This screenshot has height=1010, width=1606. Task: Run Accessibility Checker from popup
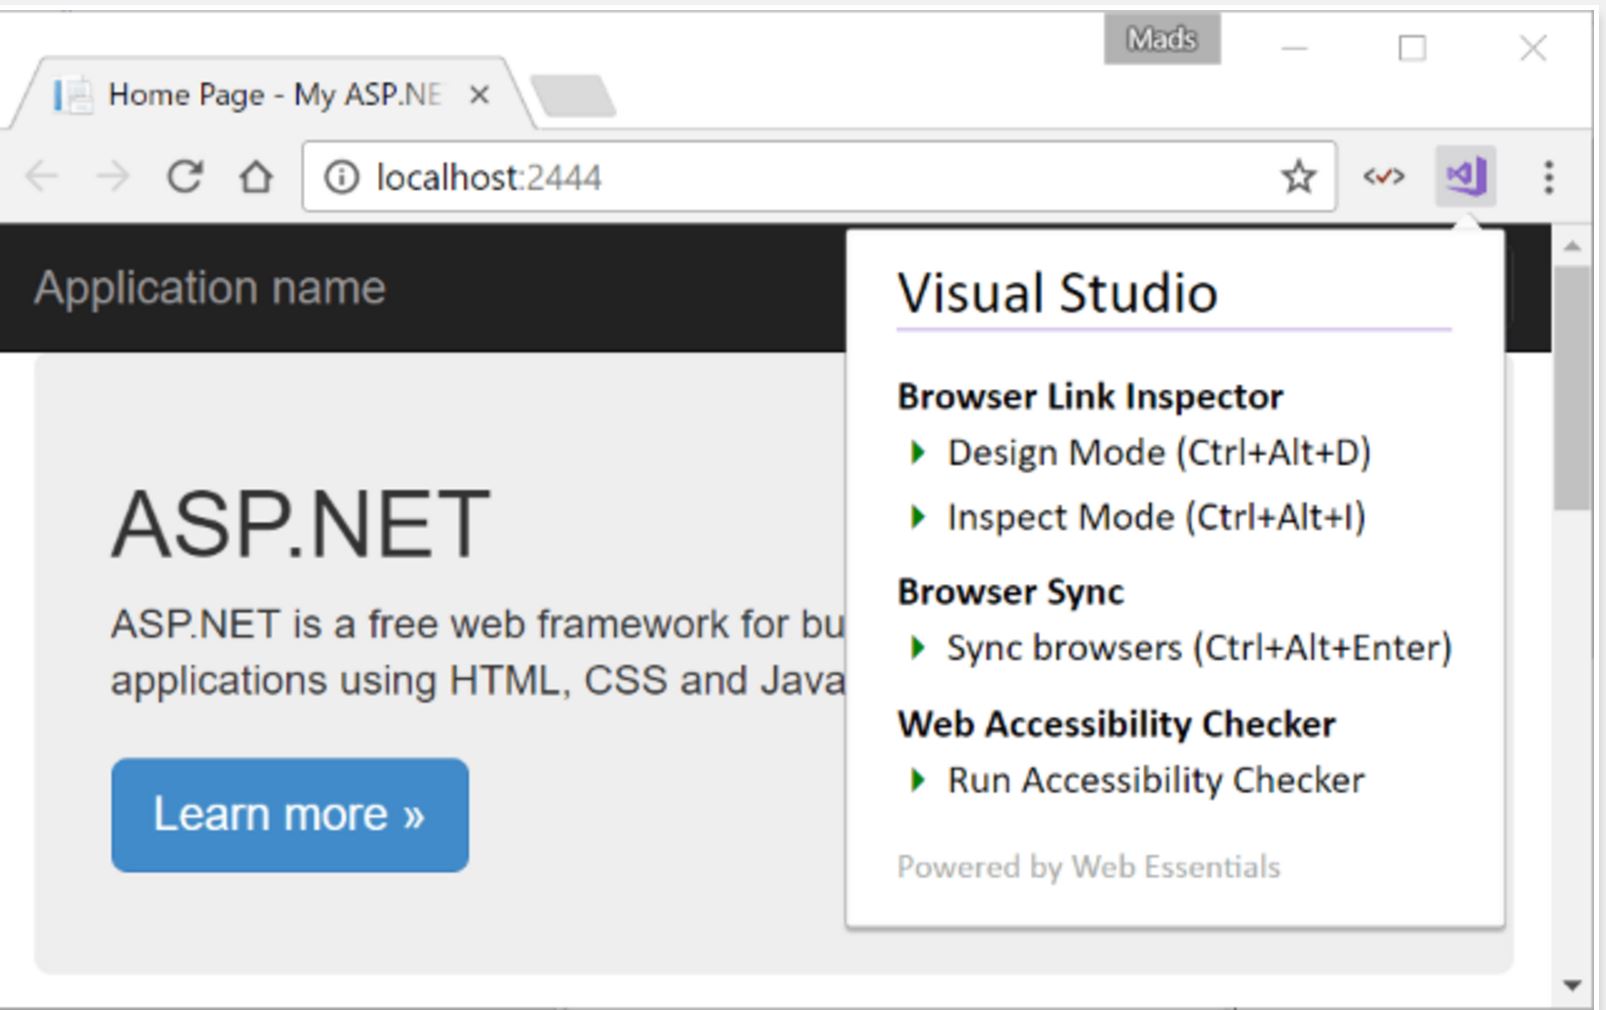point(1155,780)
